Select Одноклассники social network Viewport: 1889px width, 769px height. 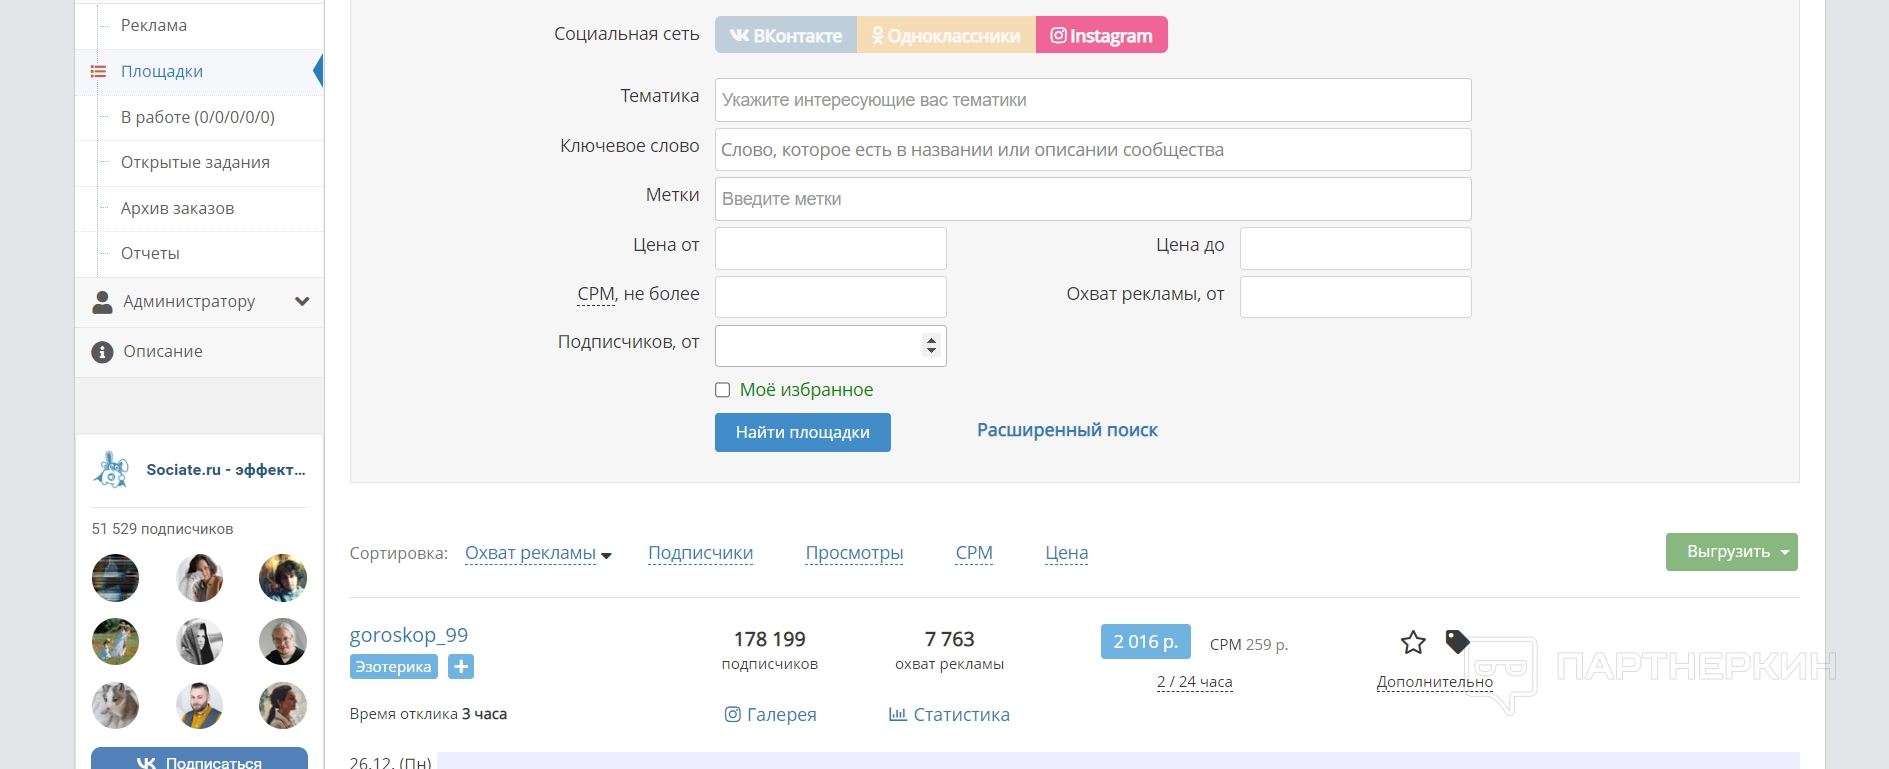947,35
